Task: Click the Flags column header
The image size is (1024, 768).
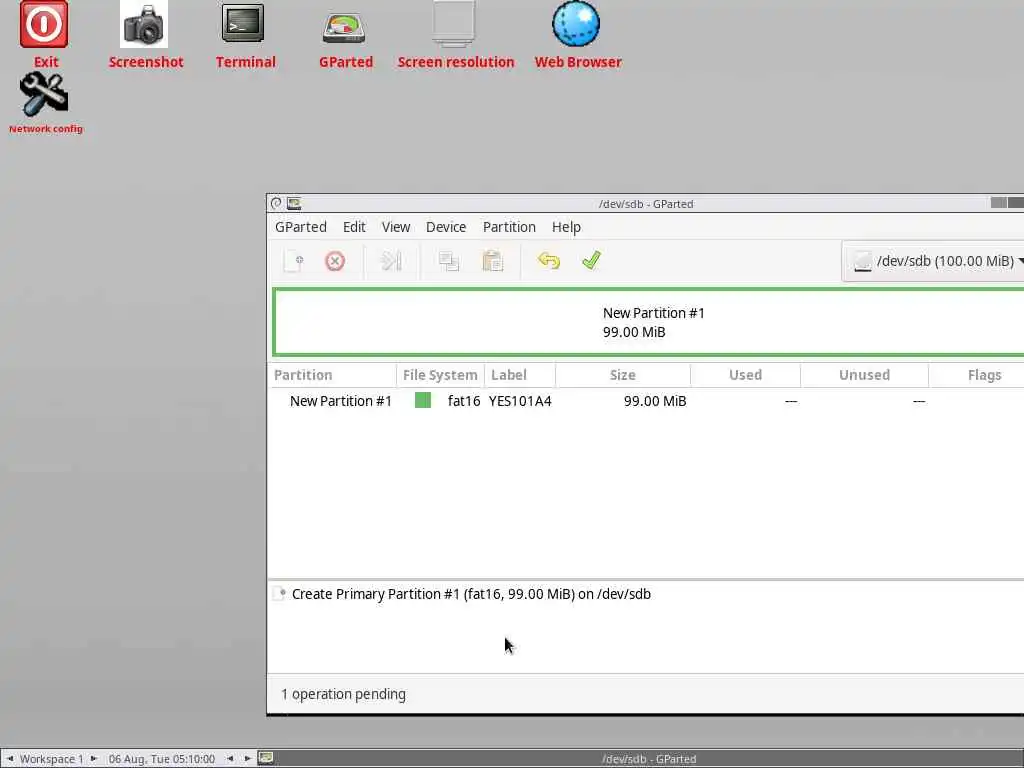Action: pyautogui.click(x=976, y=375)
